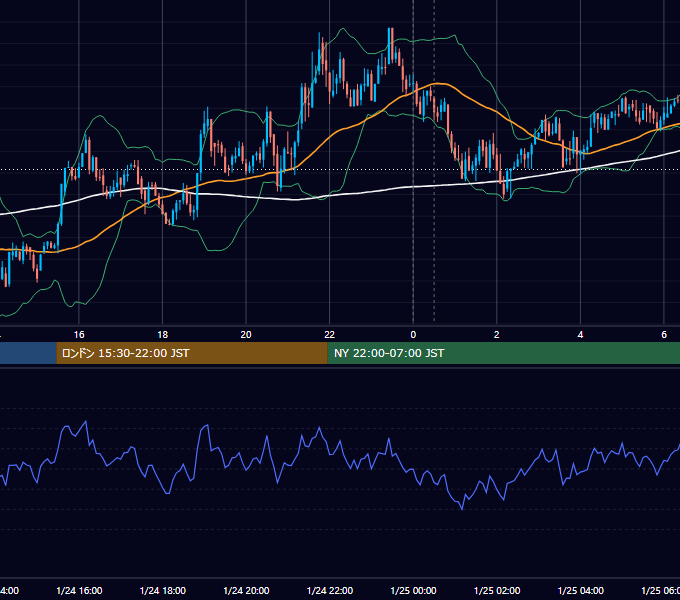Image resolution: width=680 pixels, height=600 pixels.
Task: Click the 1/24 18:00 time label
Action: (x=163, y=590)
